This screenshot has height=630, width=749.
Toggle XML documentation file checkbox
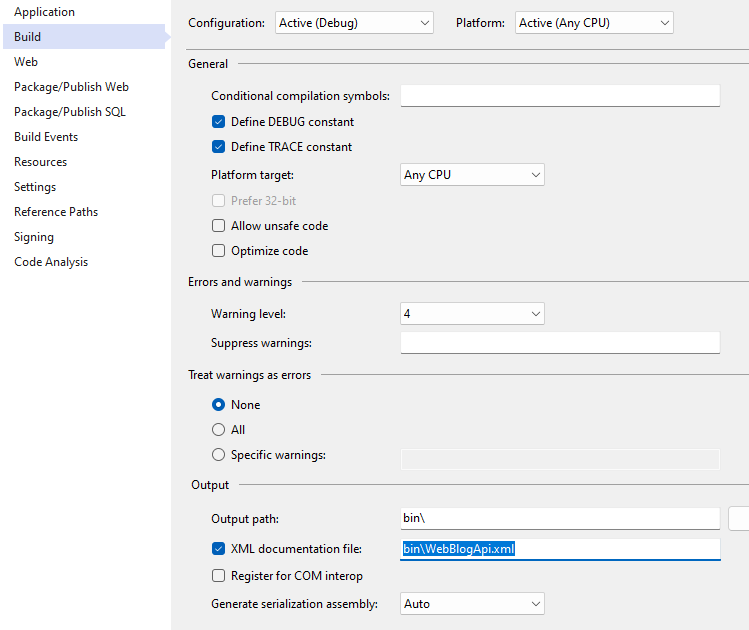point(219,549)
